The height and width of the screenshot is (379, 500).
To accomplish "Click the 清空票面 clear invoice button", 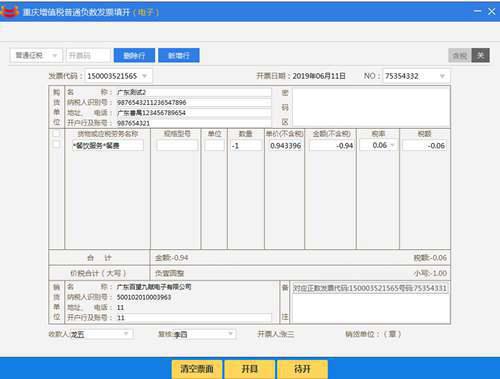I will coord(197,369).
